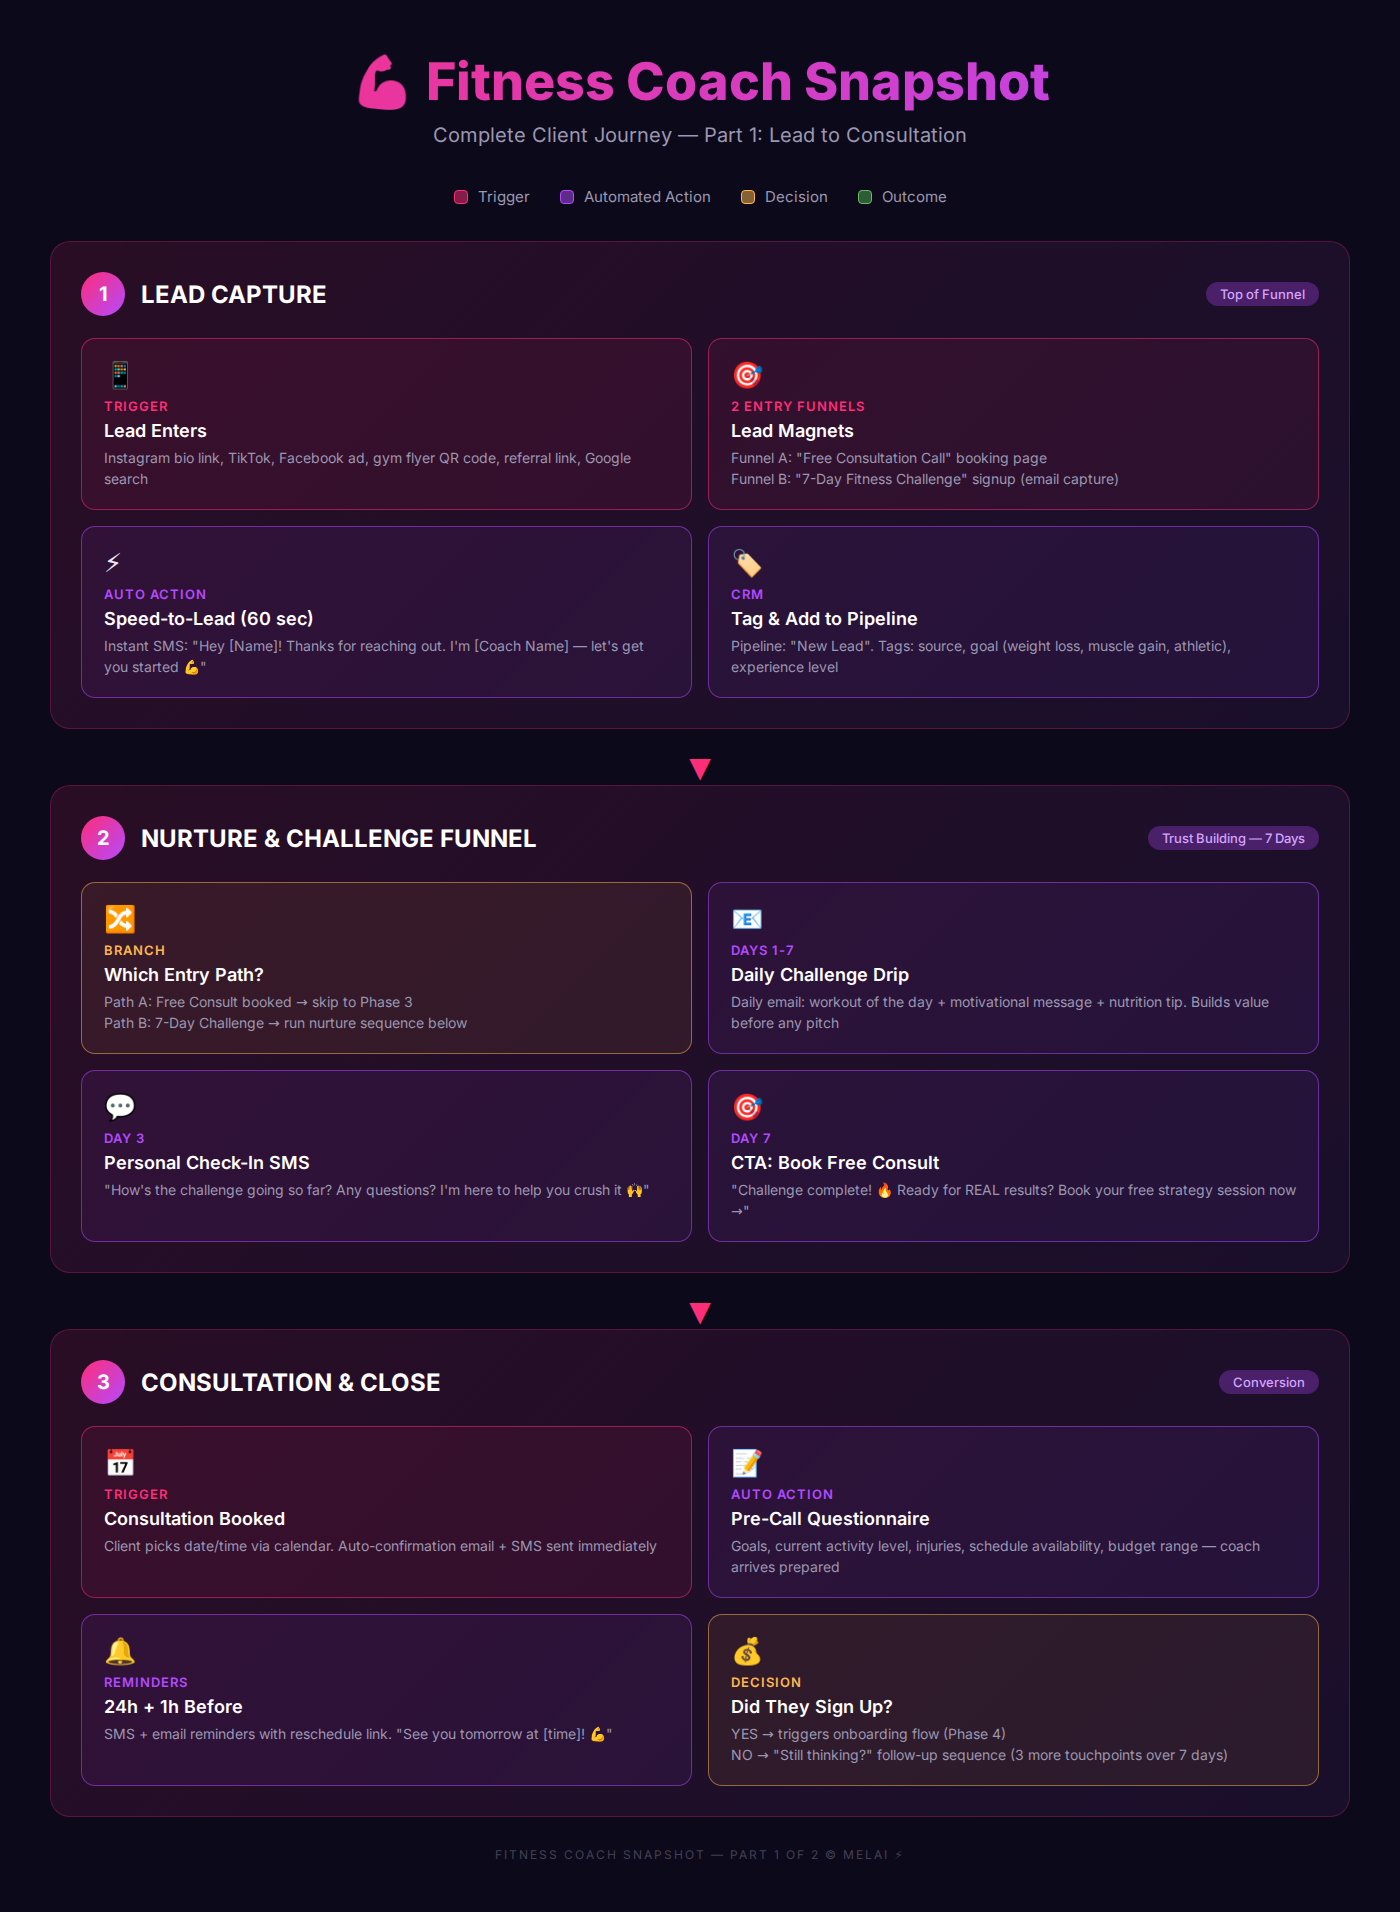Click the number 1 Lead Capture circle

[x=103, y=294]
